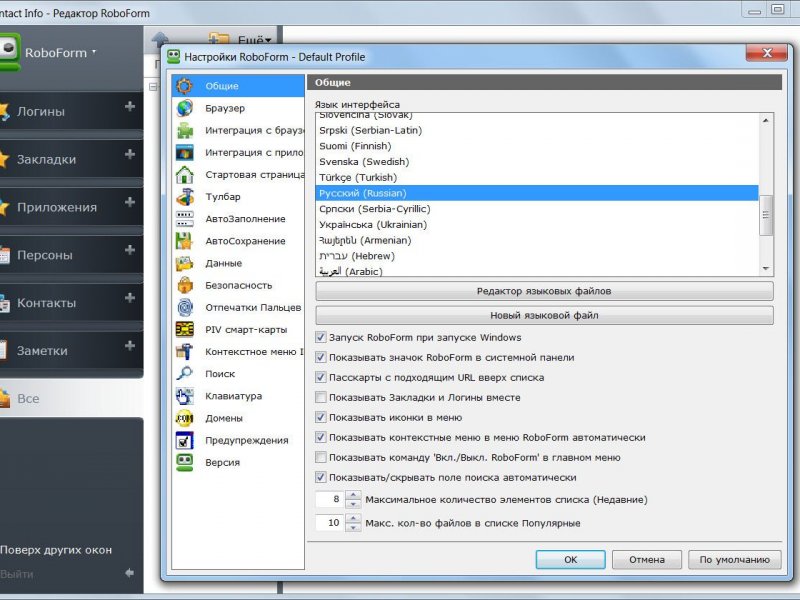This screenshot has height=600, width=800.
Task: Open the Логины section in sidebar
Action: click(71, 111)
